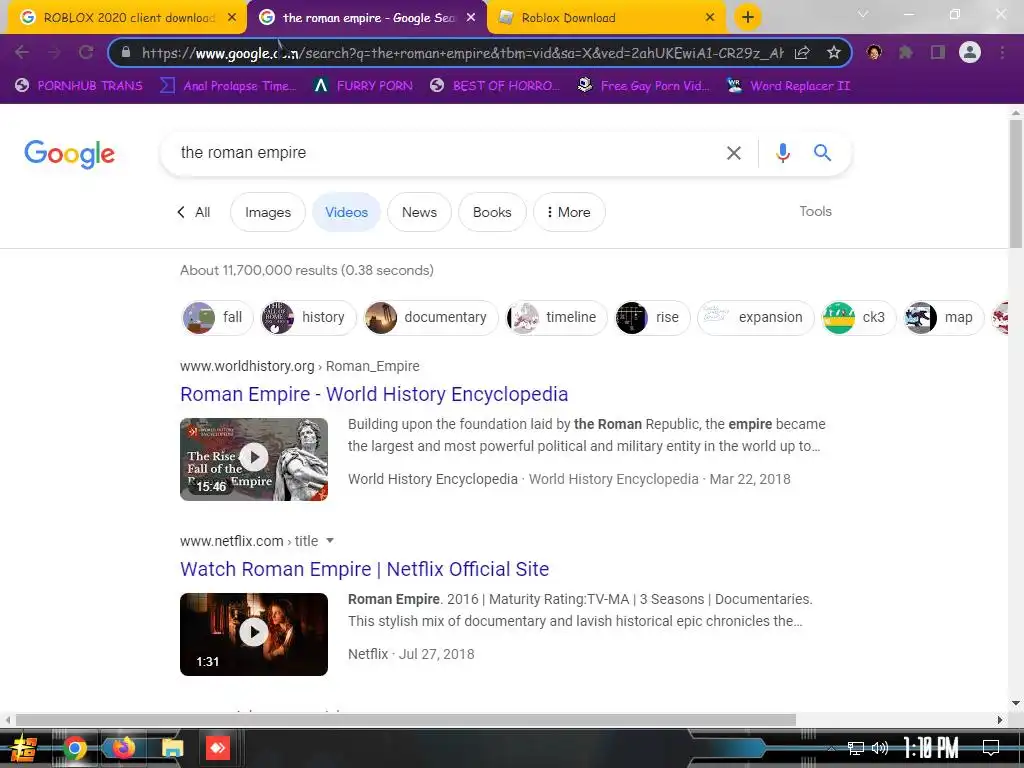Select the Books search filter
The image size is (1024, 768).
(x=492, y=212)
